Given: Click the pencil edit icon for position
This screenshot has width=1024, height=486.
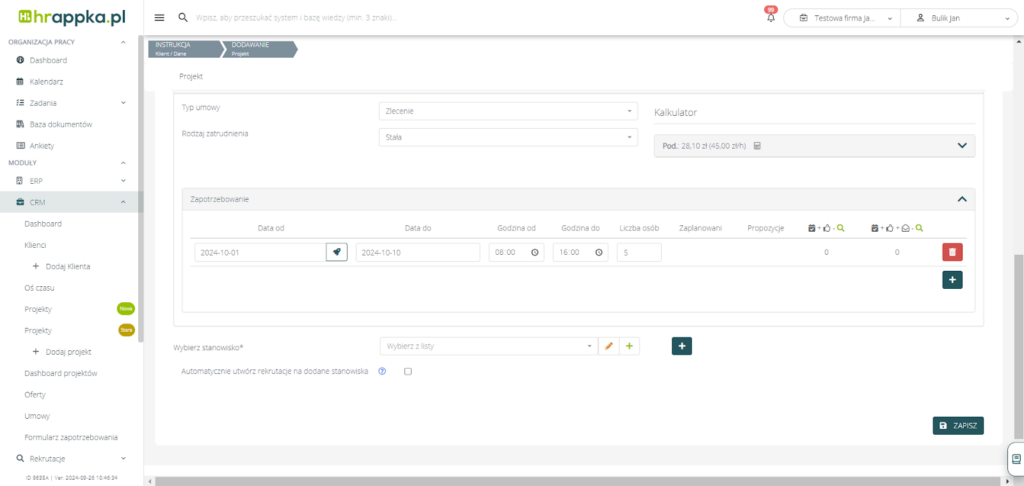Looking at the screenshot, I should click(x=608, y=346).
